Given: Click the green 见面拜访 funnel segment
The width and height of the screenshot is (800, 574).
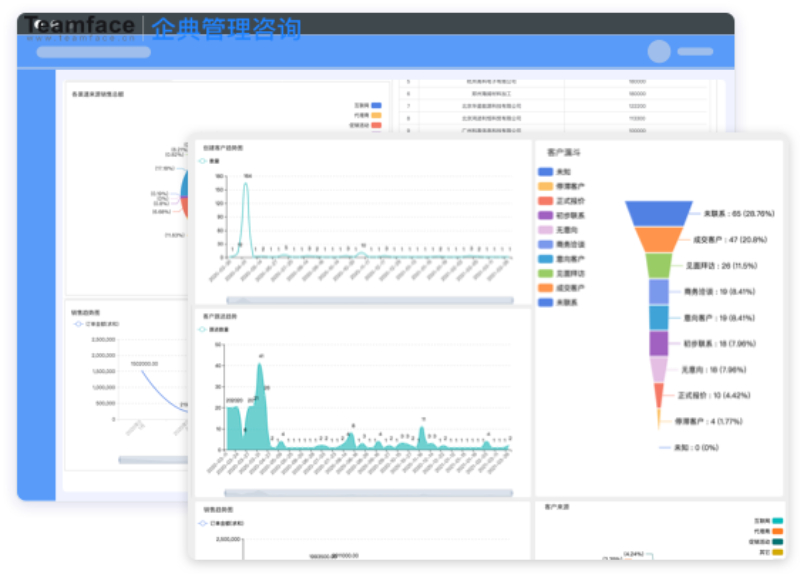Looking at the screenshot, I should [659, 266].
